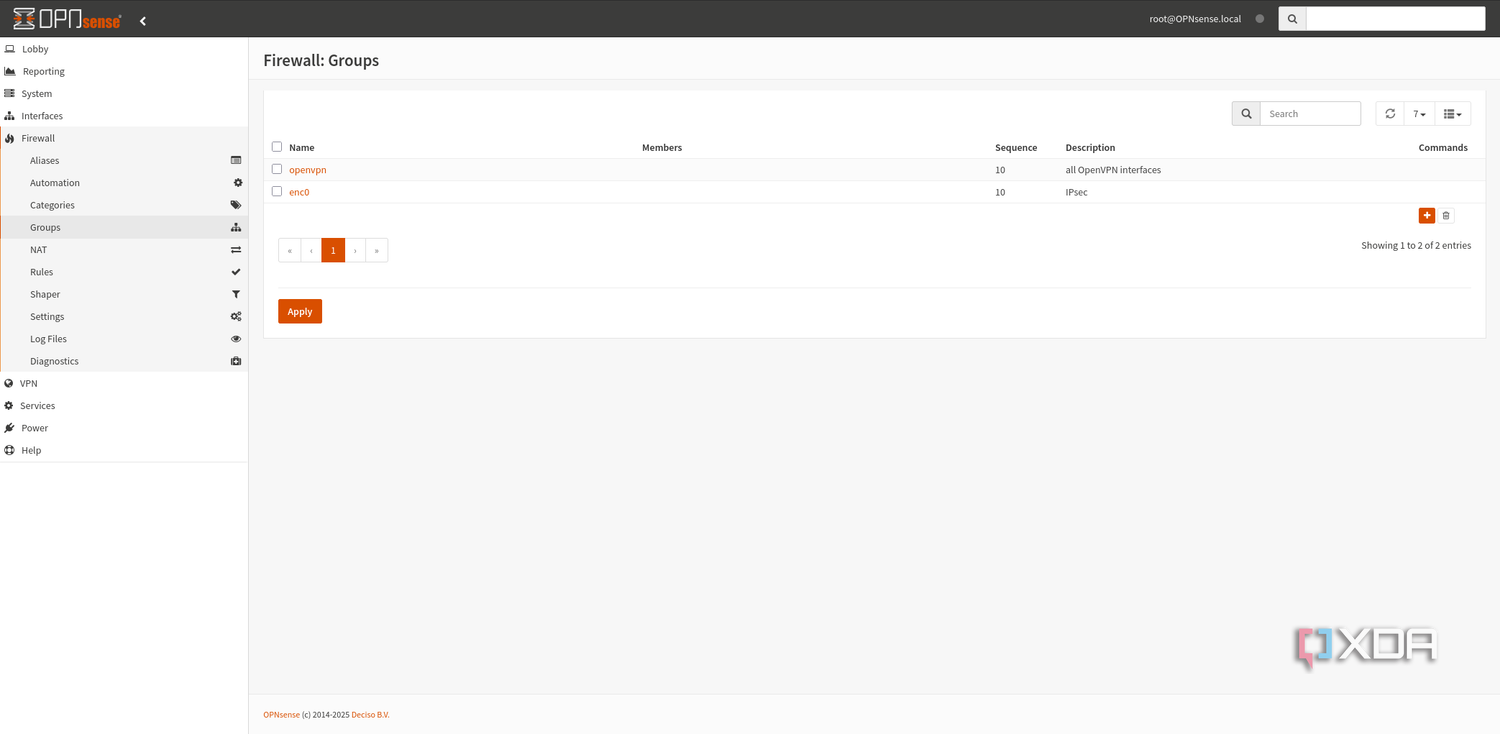The image size is (1500, 734).
Task: Expand the Services menu section
Action: point(124,406)
